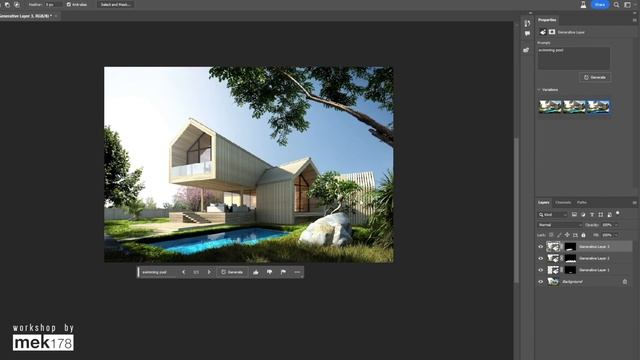Screen dimensions: 640x360
Task: Click the Lock all padlock icon
Action: tap(583, 235)
